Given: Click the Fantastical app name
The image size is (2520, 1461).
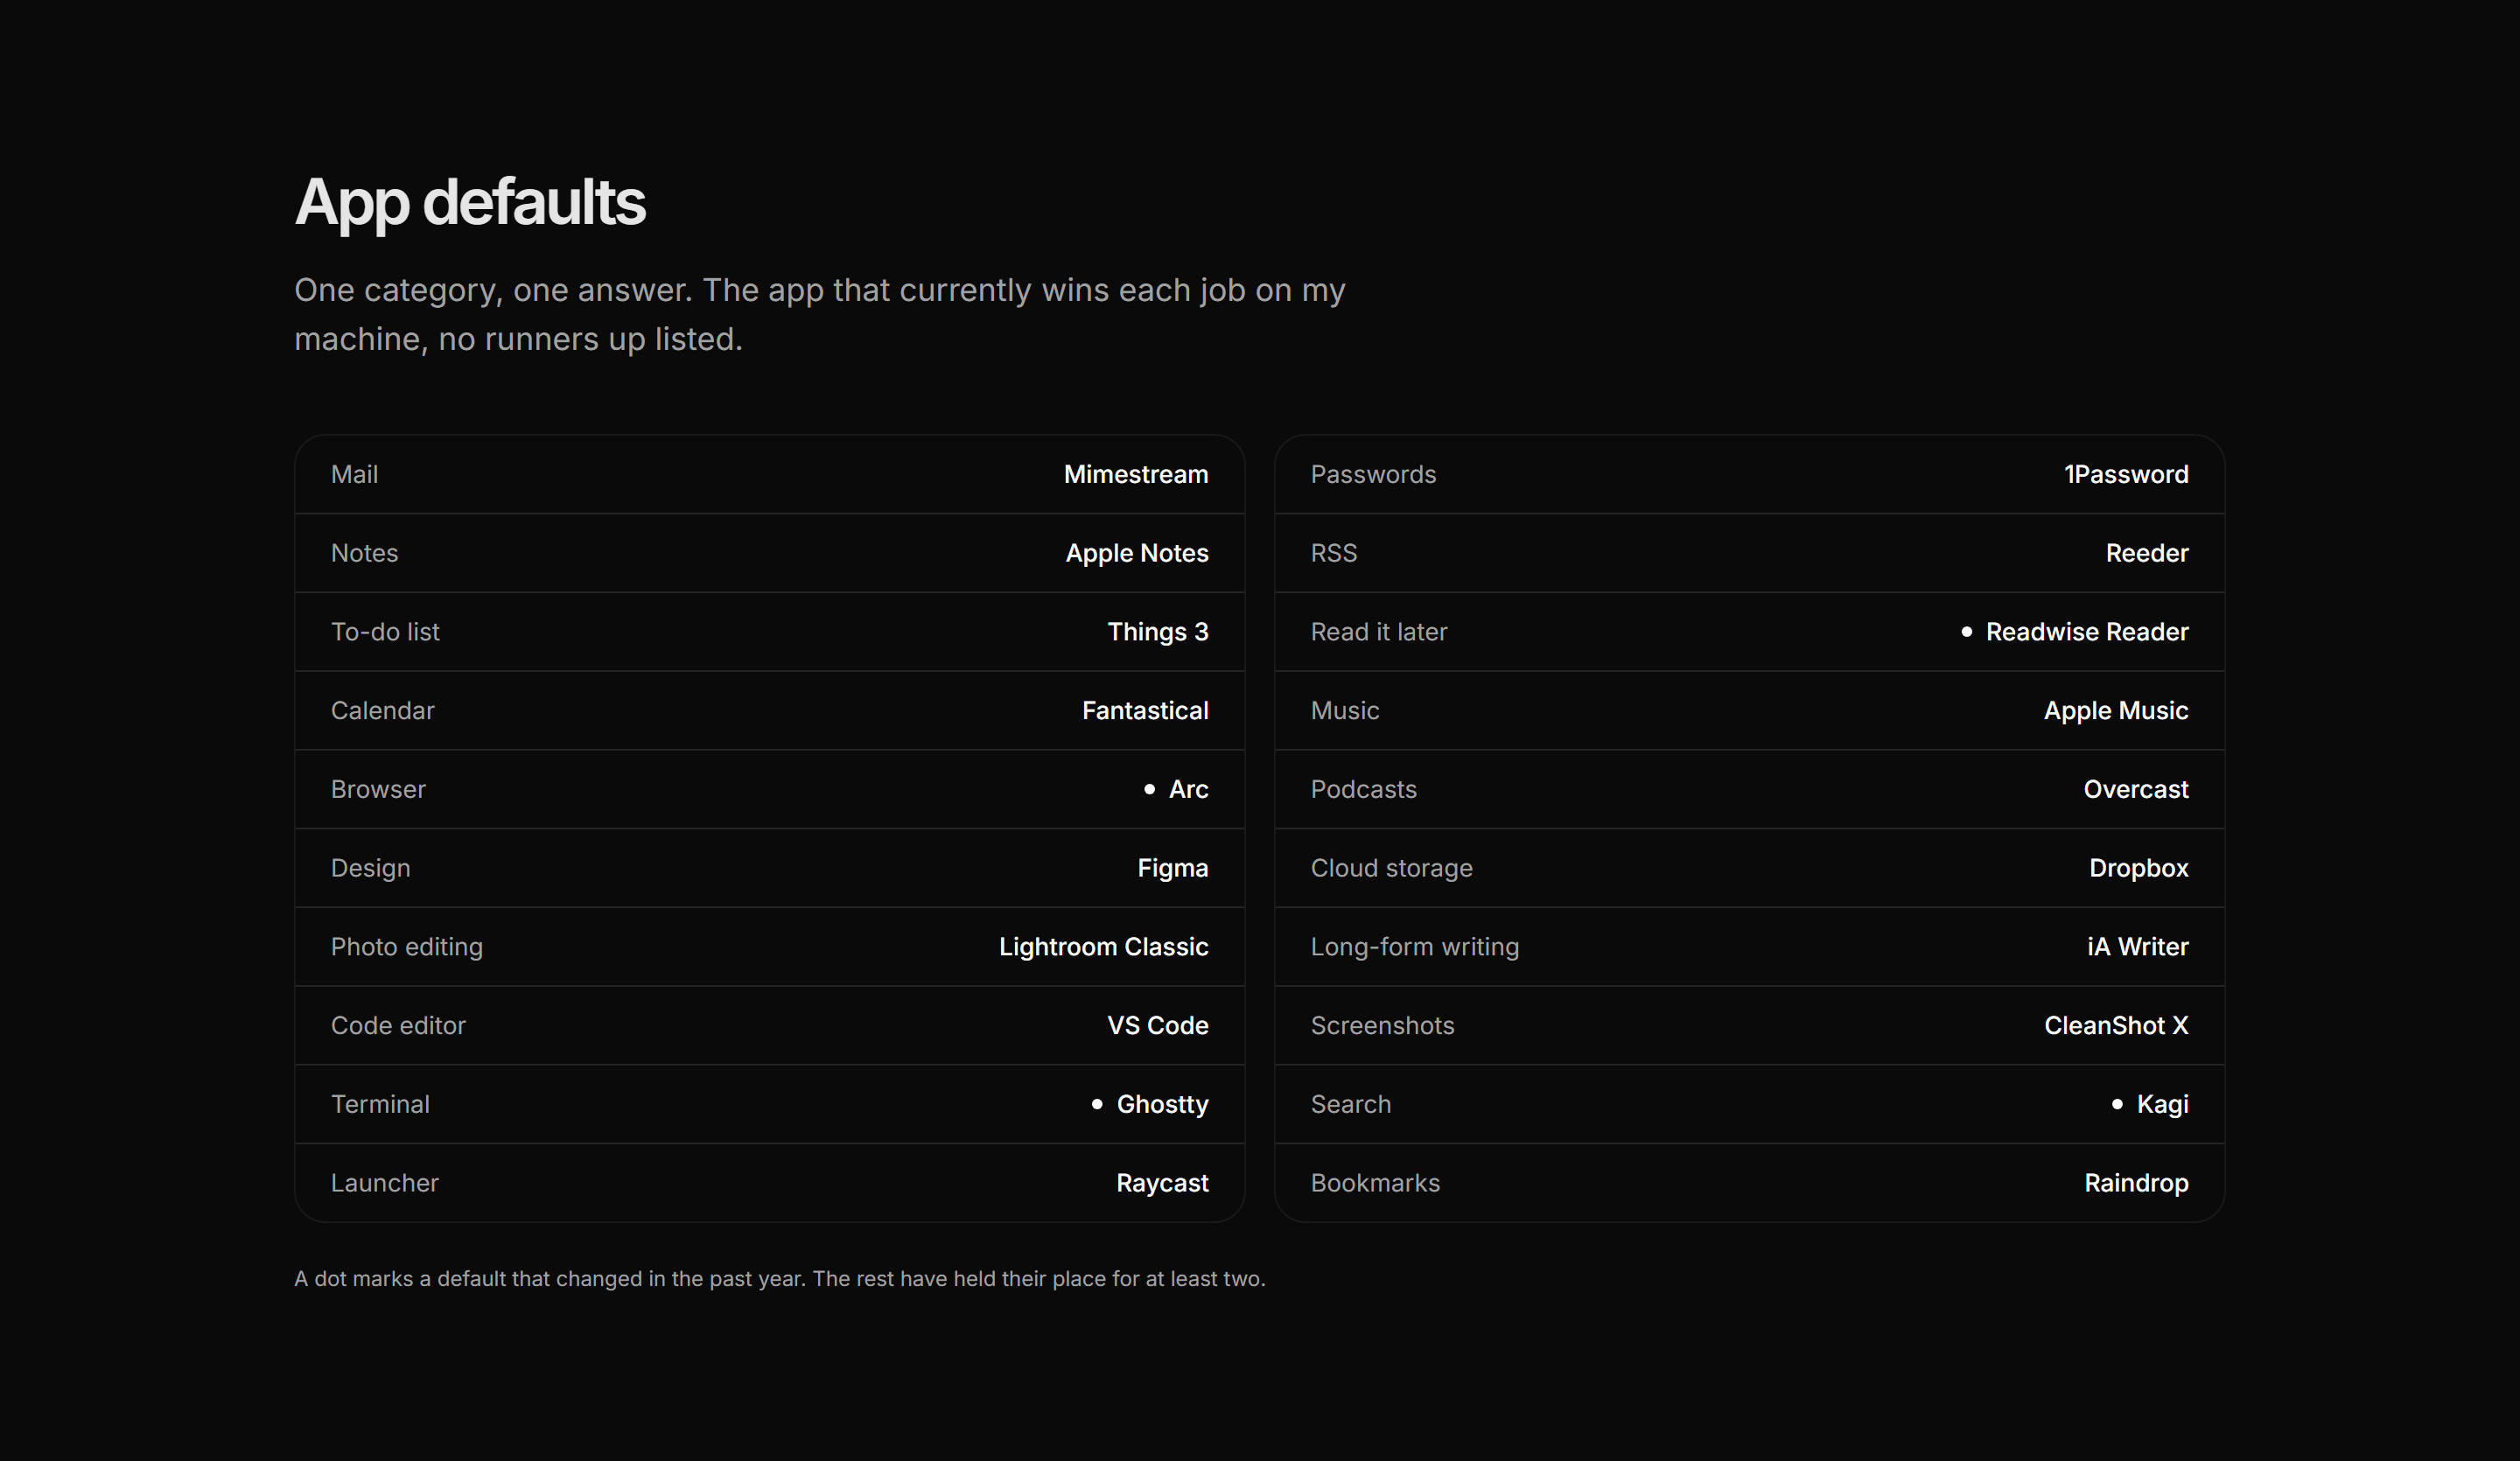Looking at the screenshot, I should click(x=1145, y=710).
